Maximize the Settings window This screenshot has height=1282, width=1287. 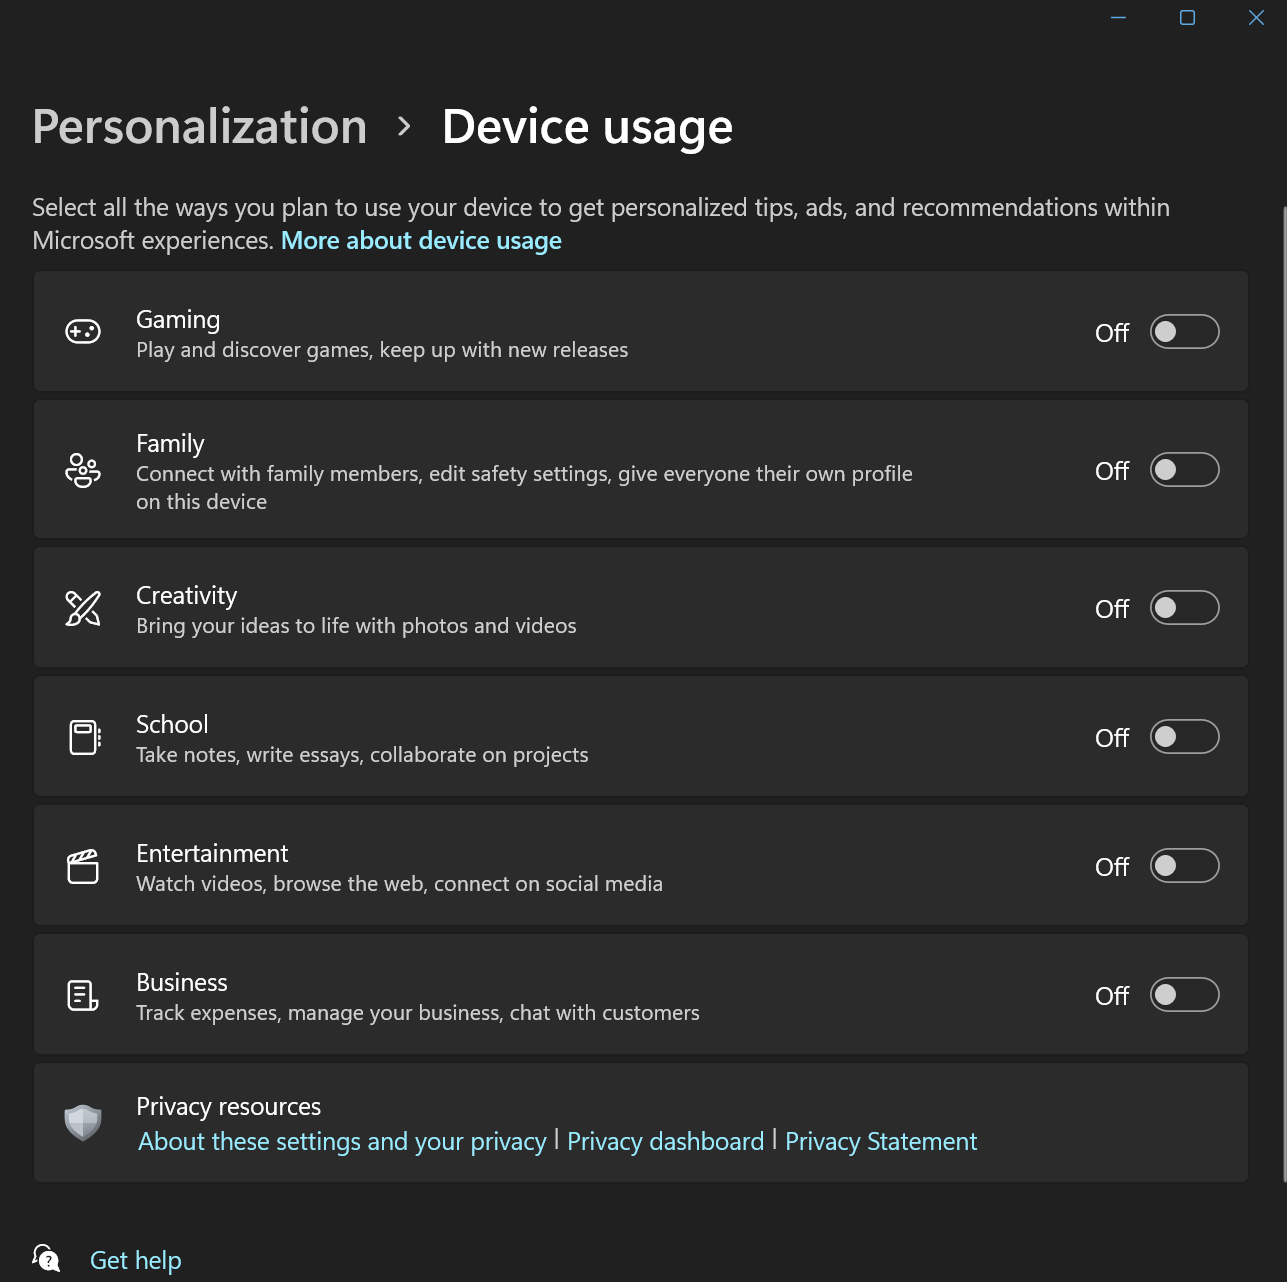pos(1187,17)
